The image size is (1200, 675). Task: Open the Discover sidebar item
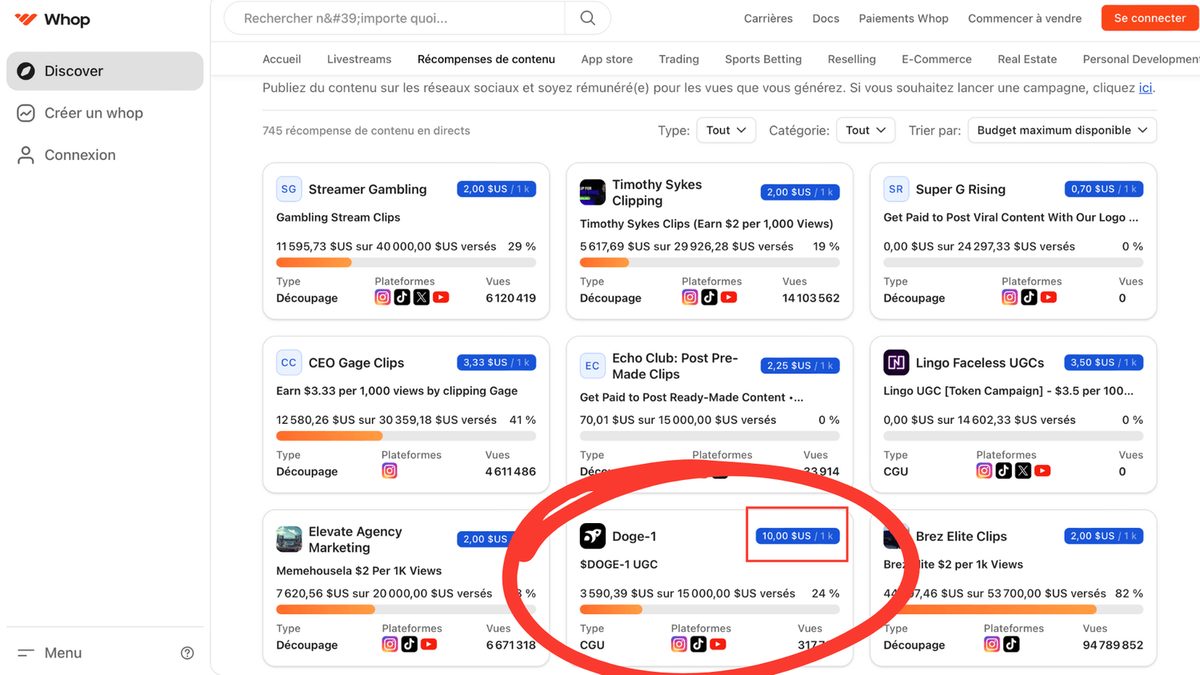click(105, 71)
